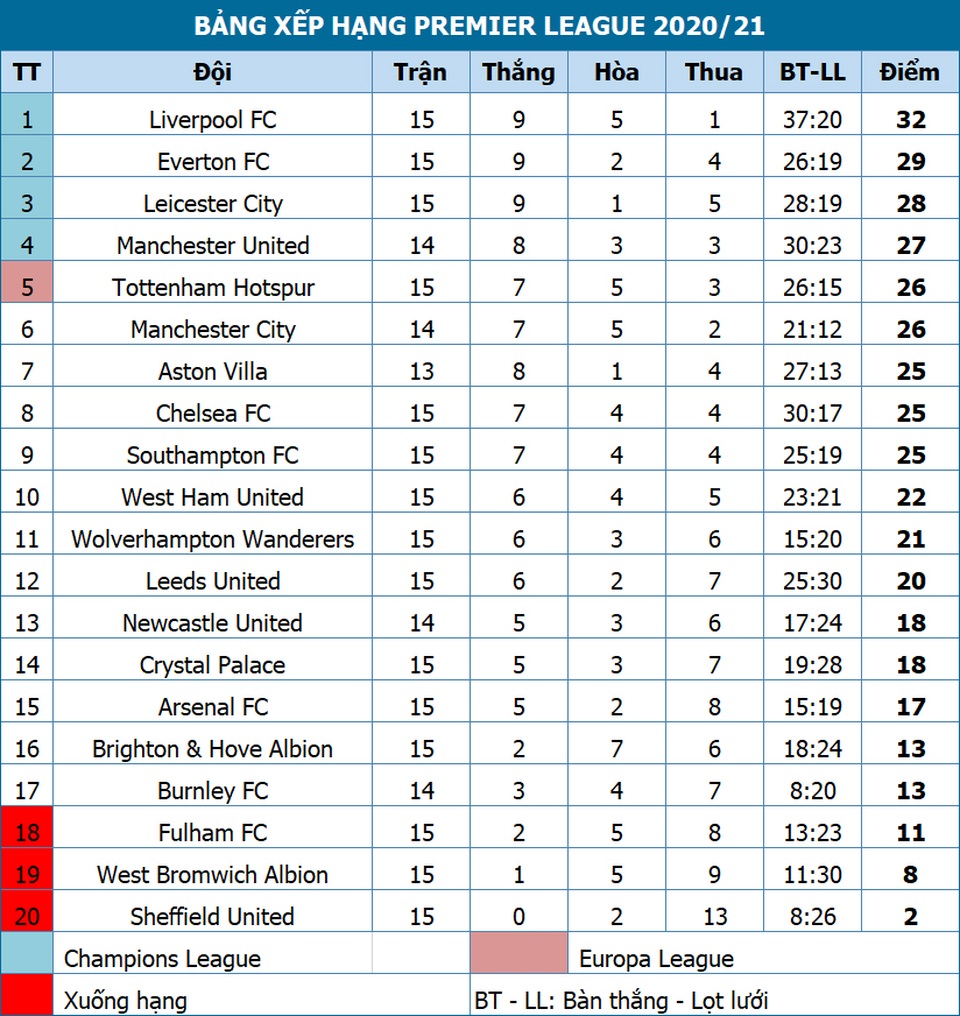Viewport: 960px width, 1016px height.
Task: Click the Liverpool FC team name
Action: pos(212,120)
